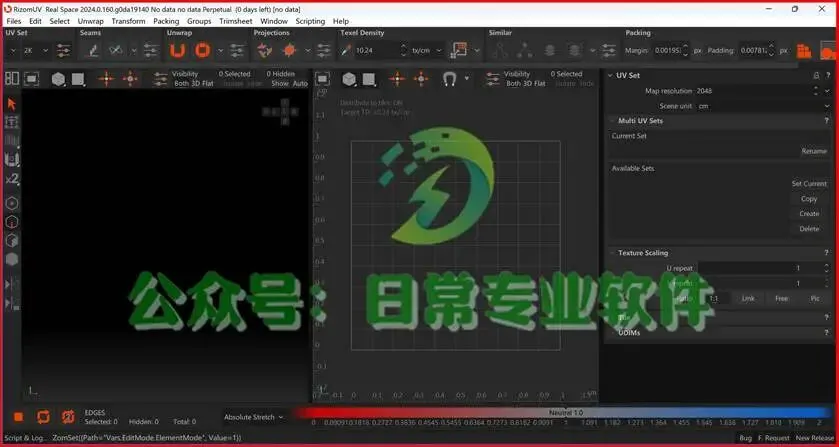Open the 2K resolution dropdown

coord(35,51)
